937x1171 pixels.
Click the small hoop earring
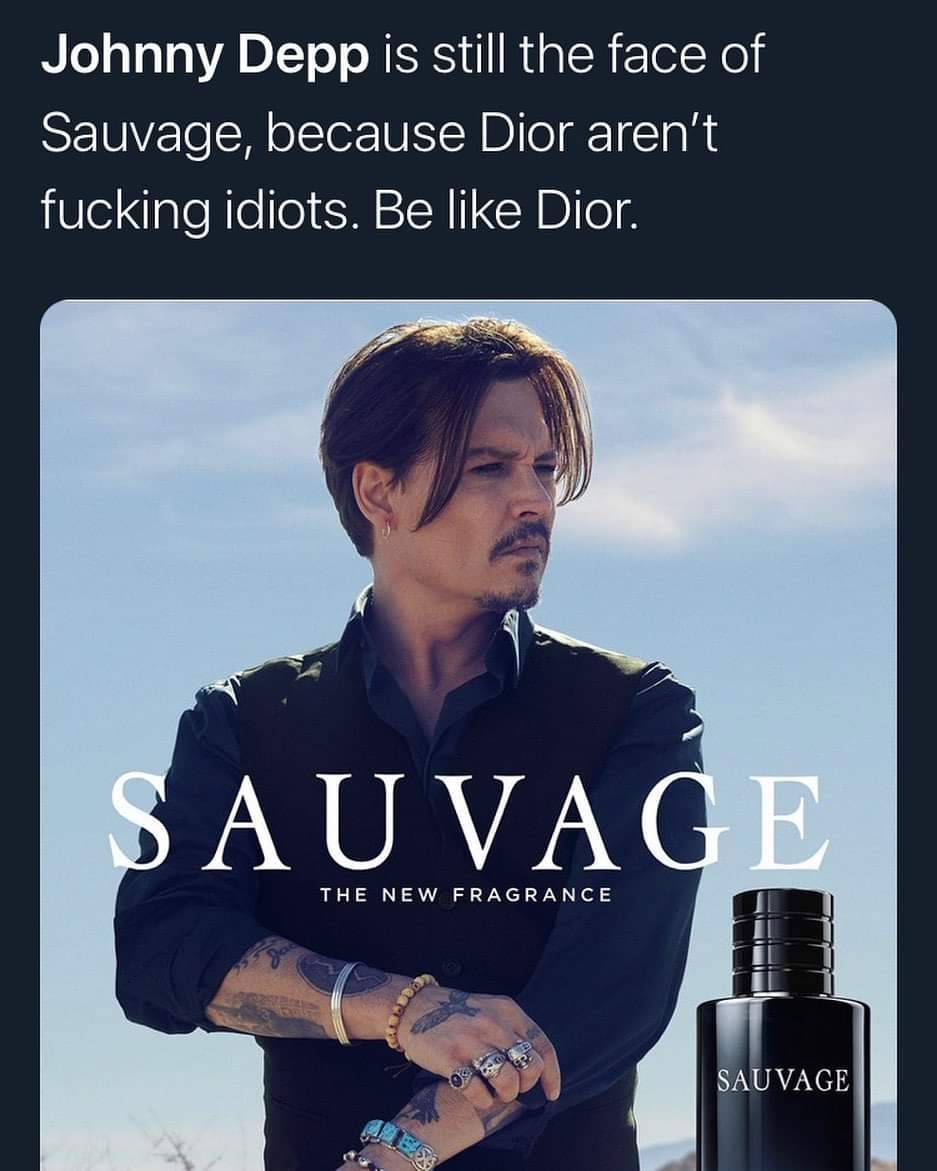385,532
